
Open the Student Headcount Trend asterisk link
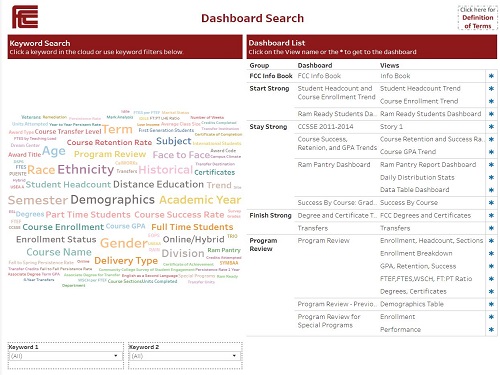point(491,89)
